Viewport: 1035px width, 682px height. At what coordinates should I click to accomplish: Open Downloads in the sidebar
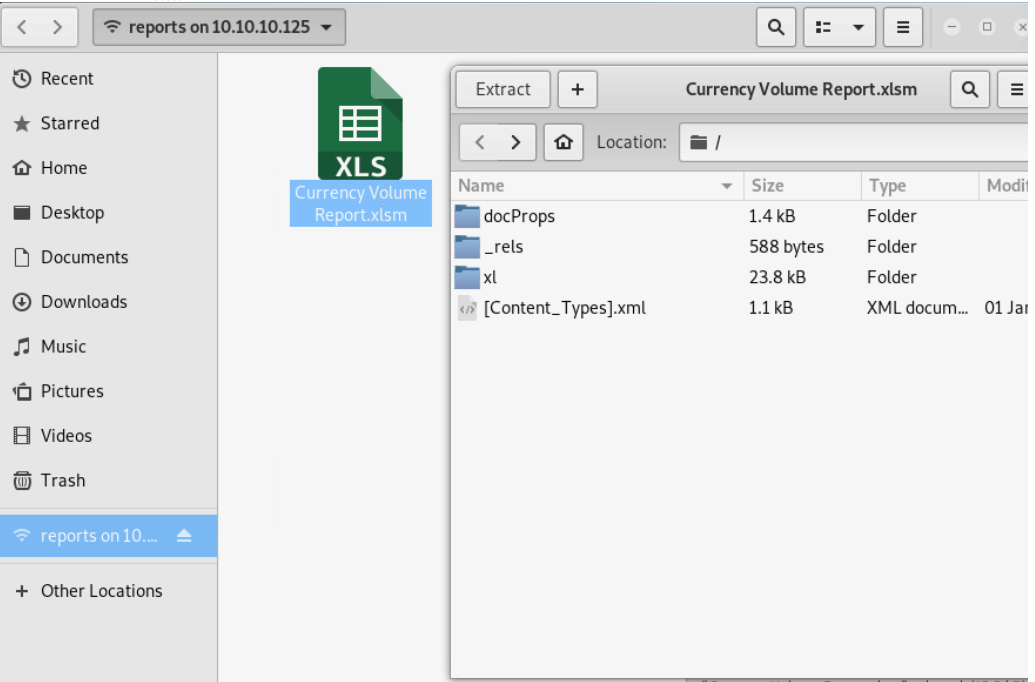click(x=83, y=302)
